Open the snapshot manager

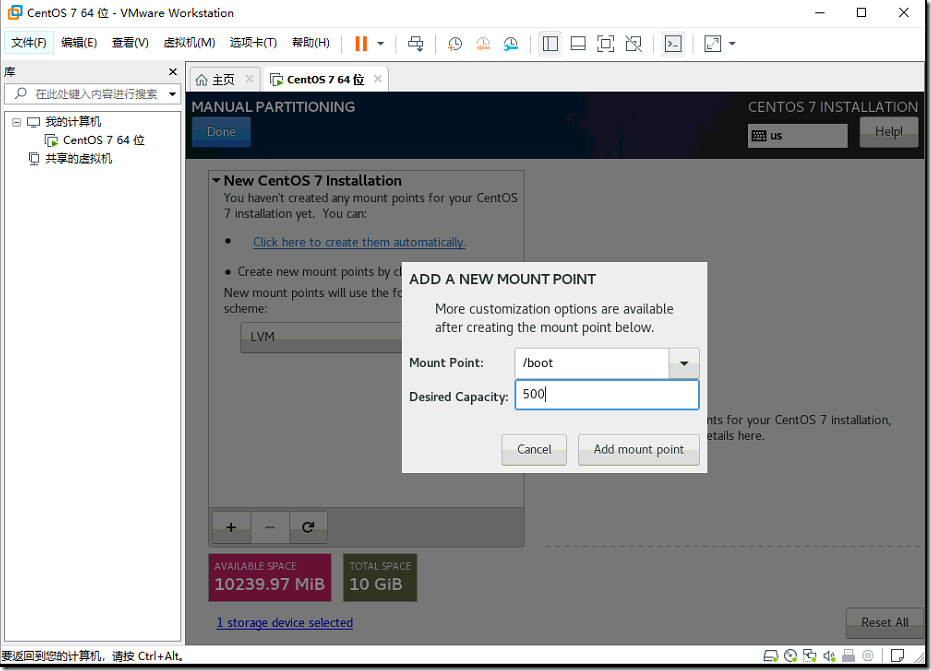(x=511, y=43)
